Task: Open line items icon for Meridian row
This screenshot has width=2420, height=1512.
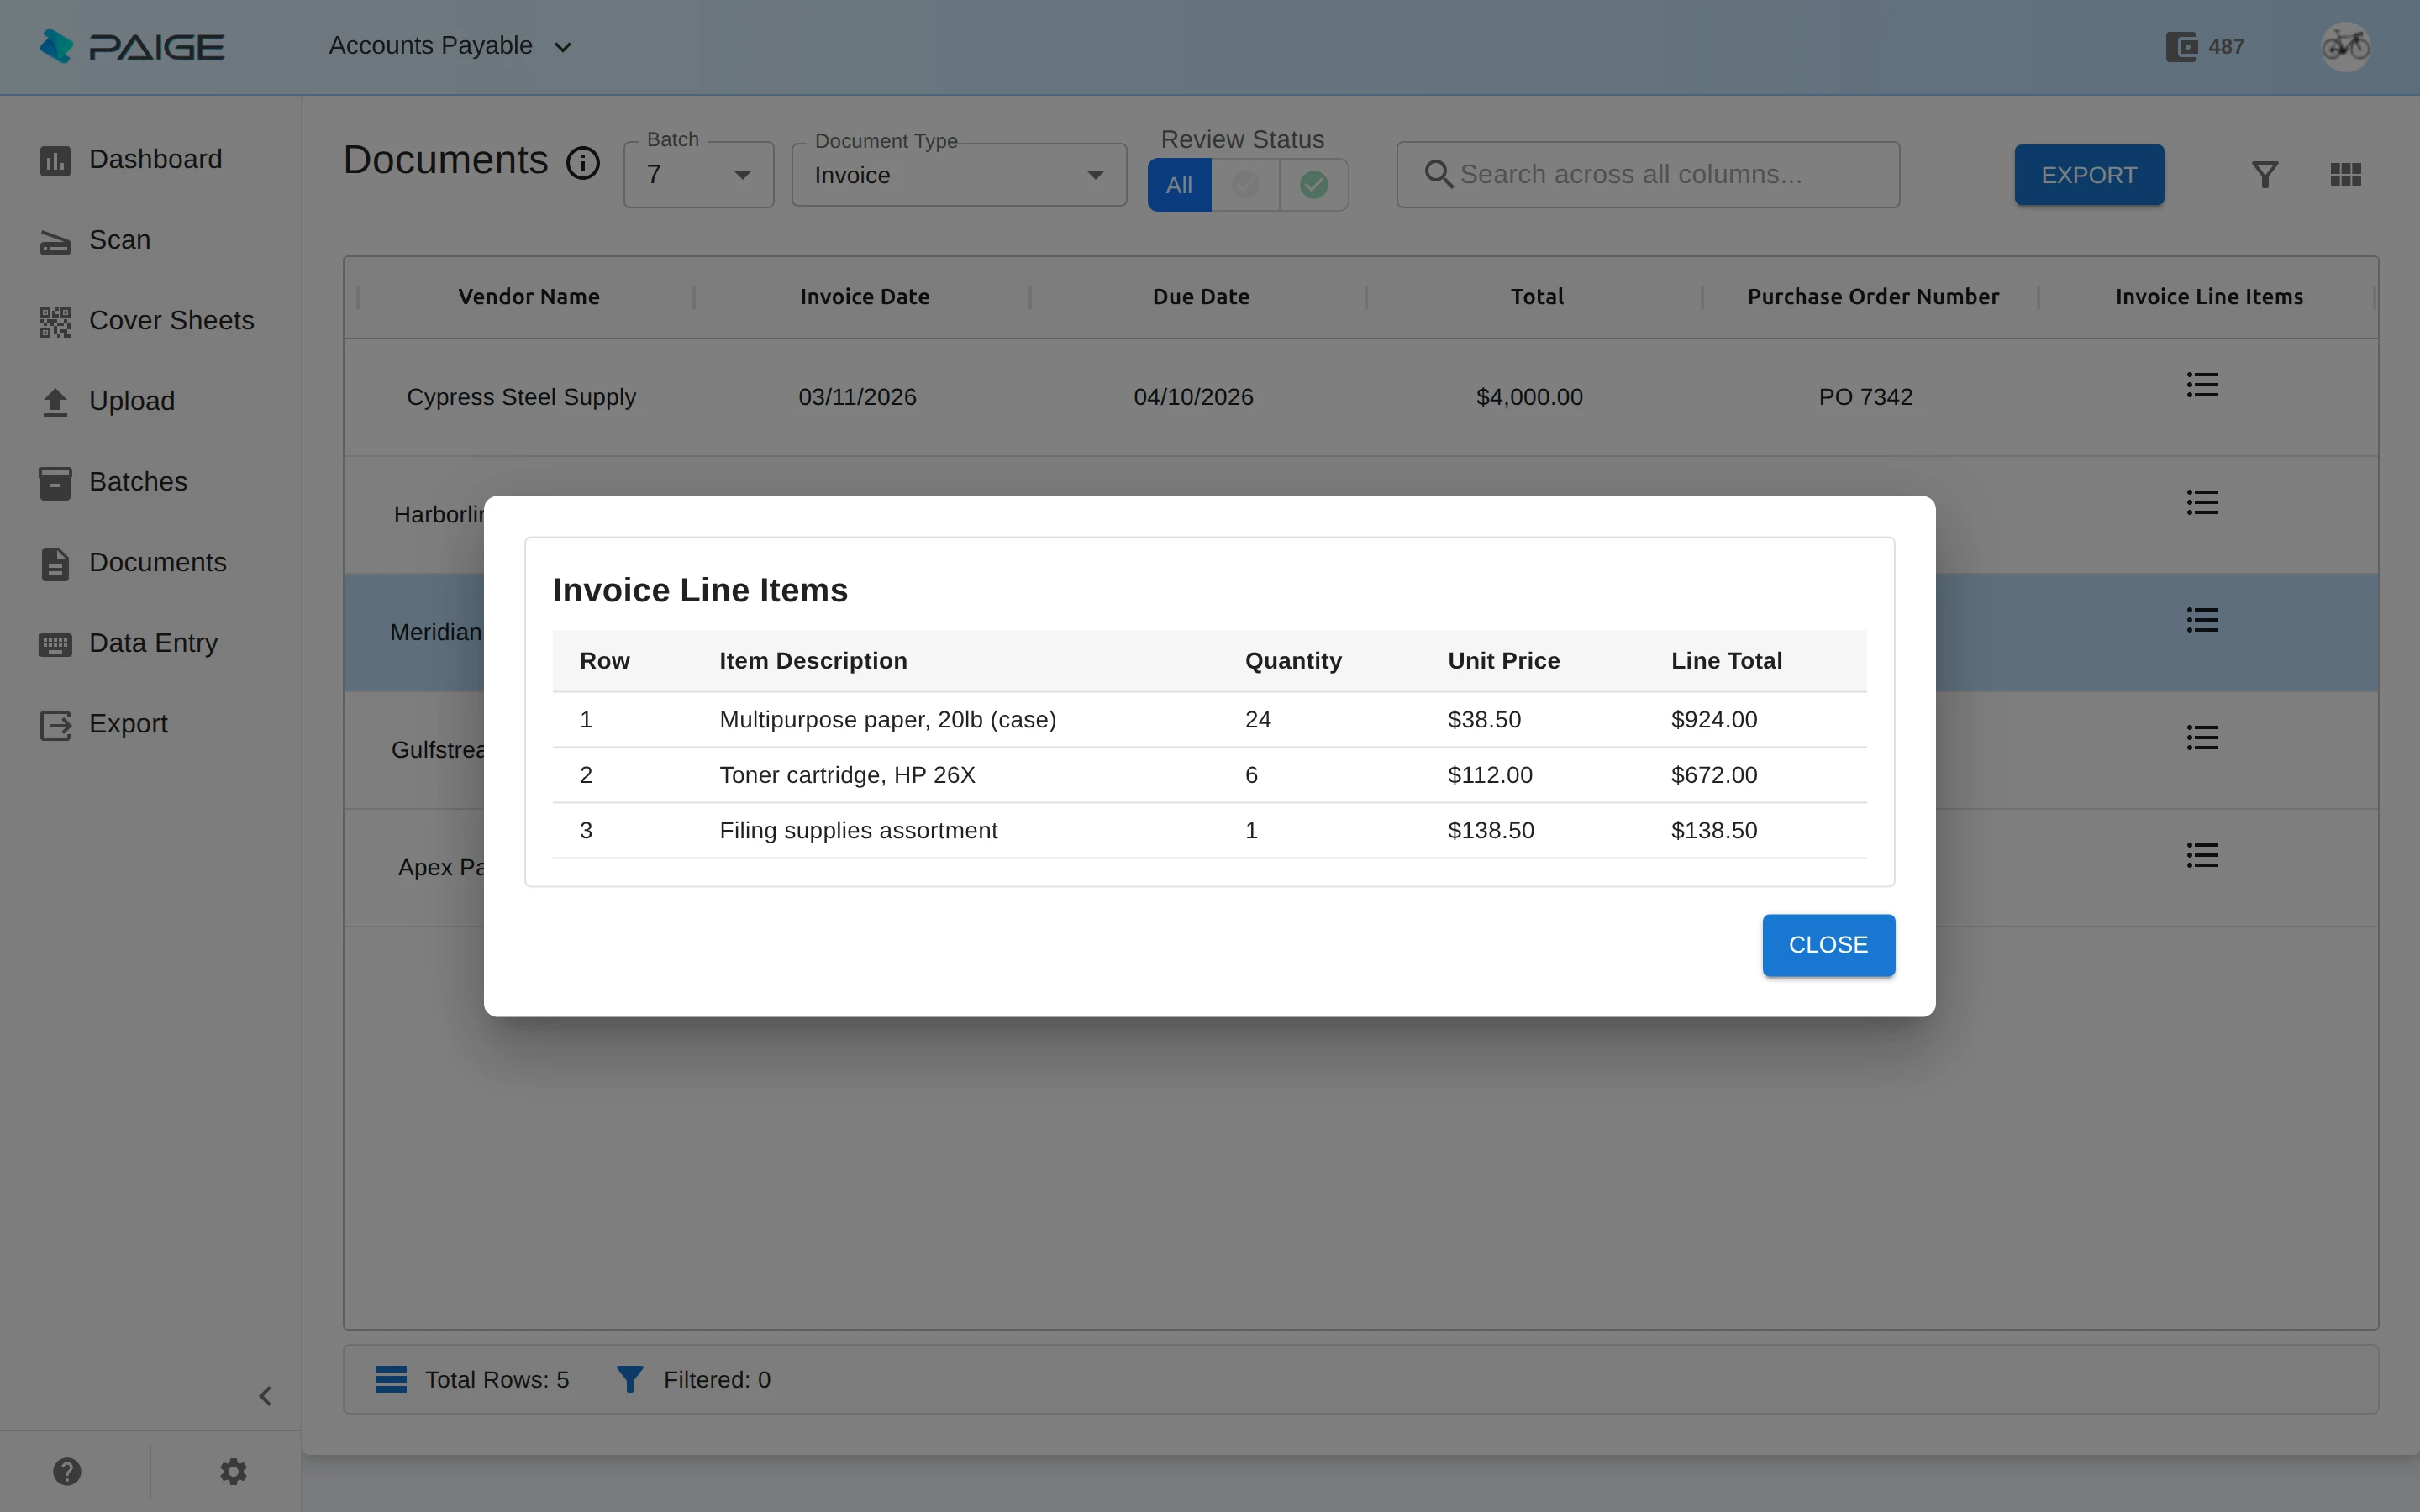Action: tap(2203, 620)
